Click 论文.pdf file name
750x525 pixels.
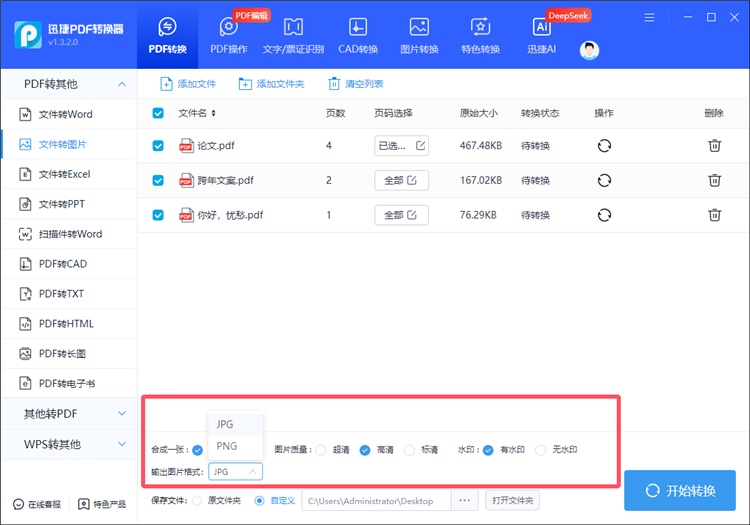pyautogui.click(x=216, y=146)
